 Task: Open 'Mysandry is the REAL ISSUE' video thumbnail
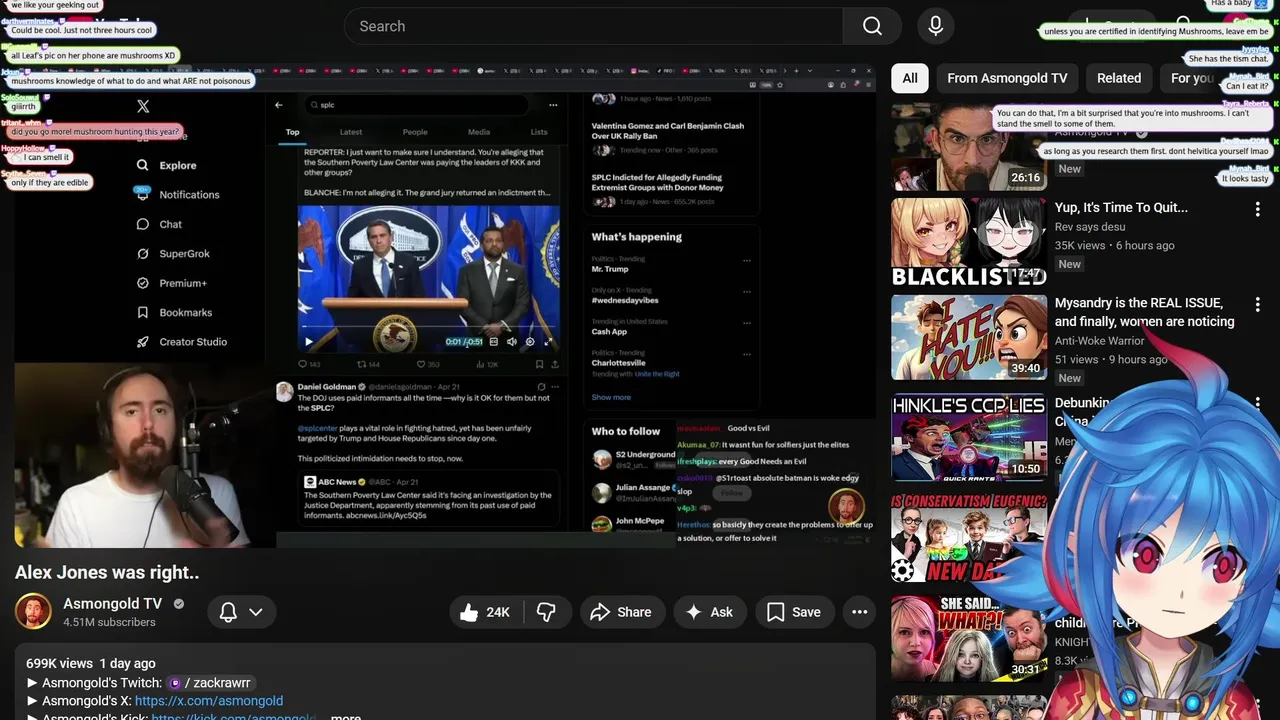969,337
